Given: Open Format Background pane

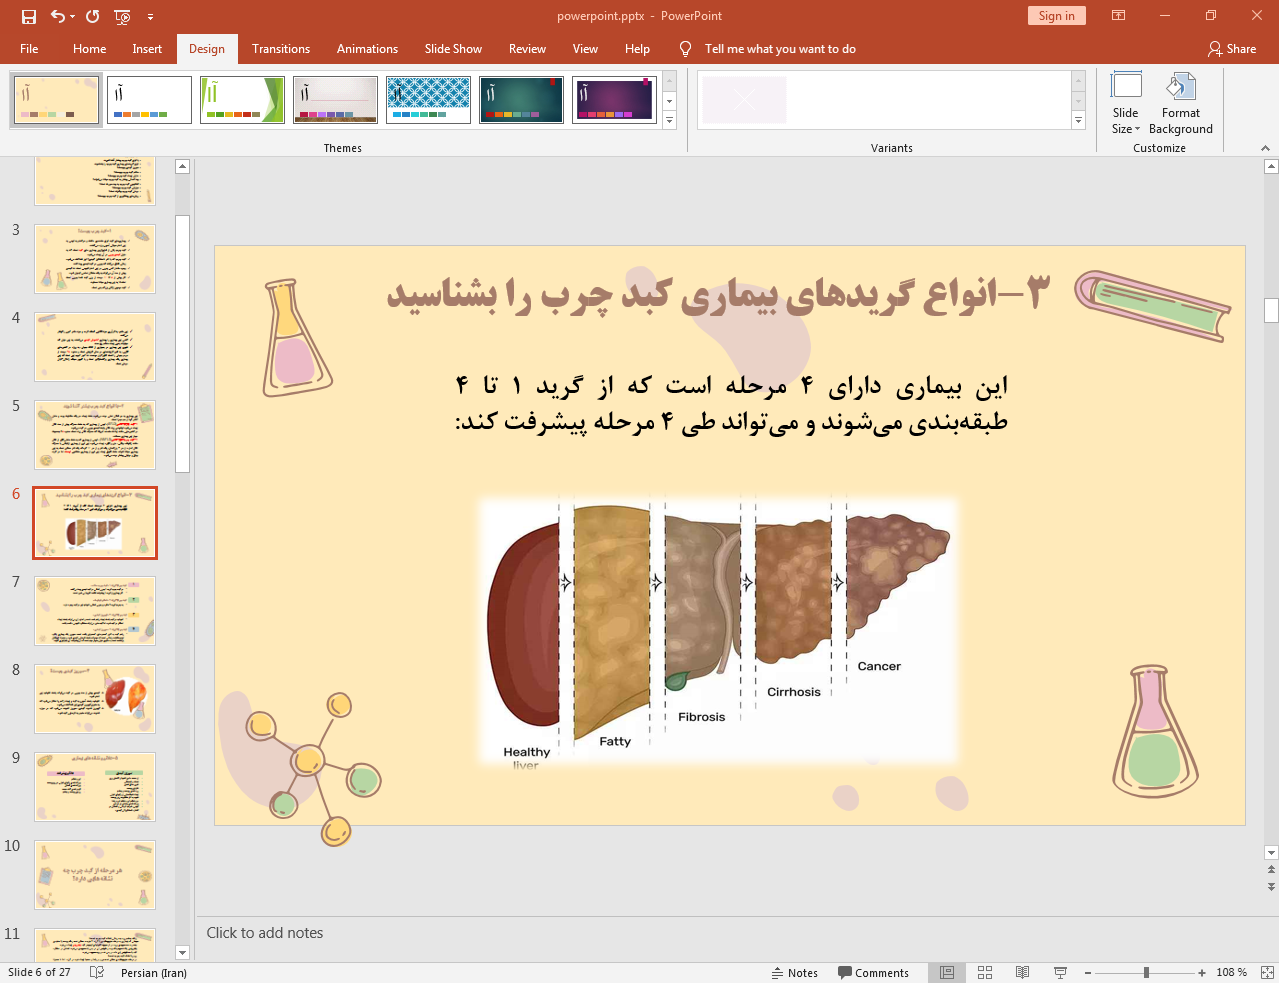Looking at the screenshot, I should pos(1180,104).
